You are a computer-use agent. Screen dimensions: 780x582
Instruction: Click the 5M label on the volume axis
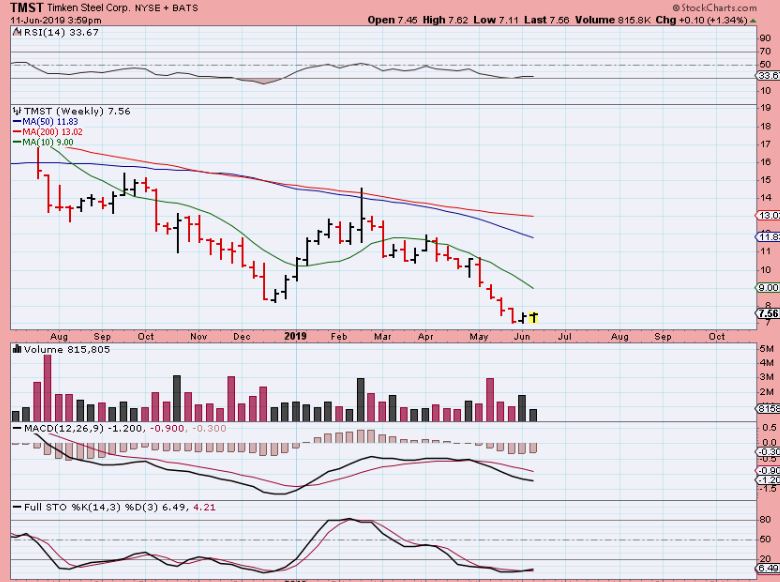coord(766,349)
